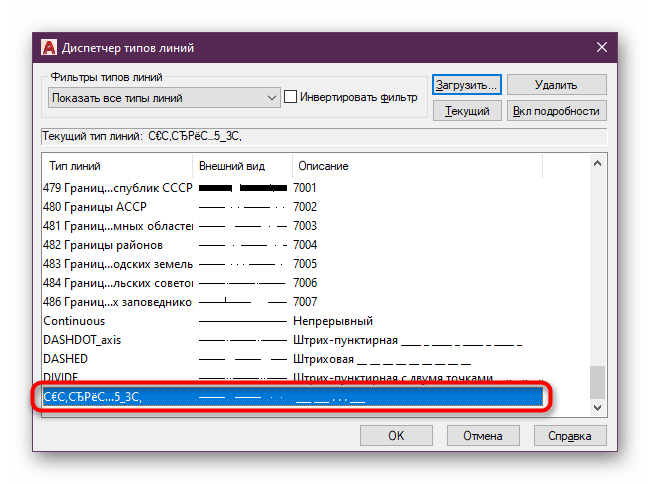Select the DIVIDE linetype row
Screen dimensions: 650x484
tap(292, 377)
